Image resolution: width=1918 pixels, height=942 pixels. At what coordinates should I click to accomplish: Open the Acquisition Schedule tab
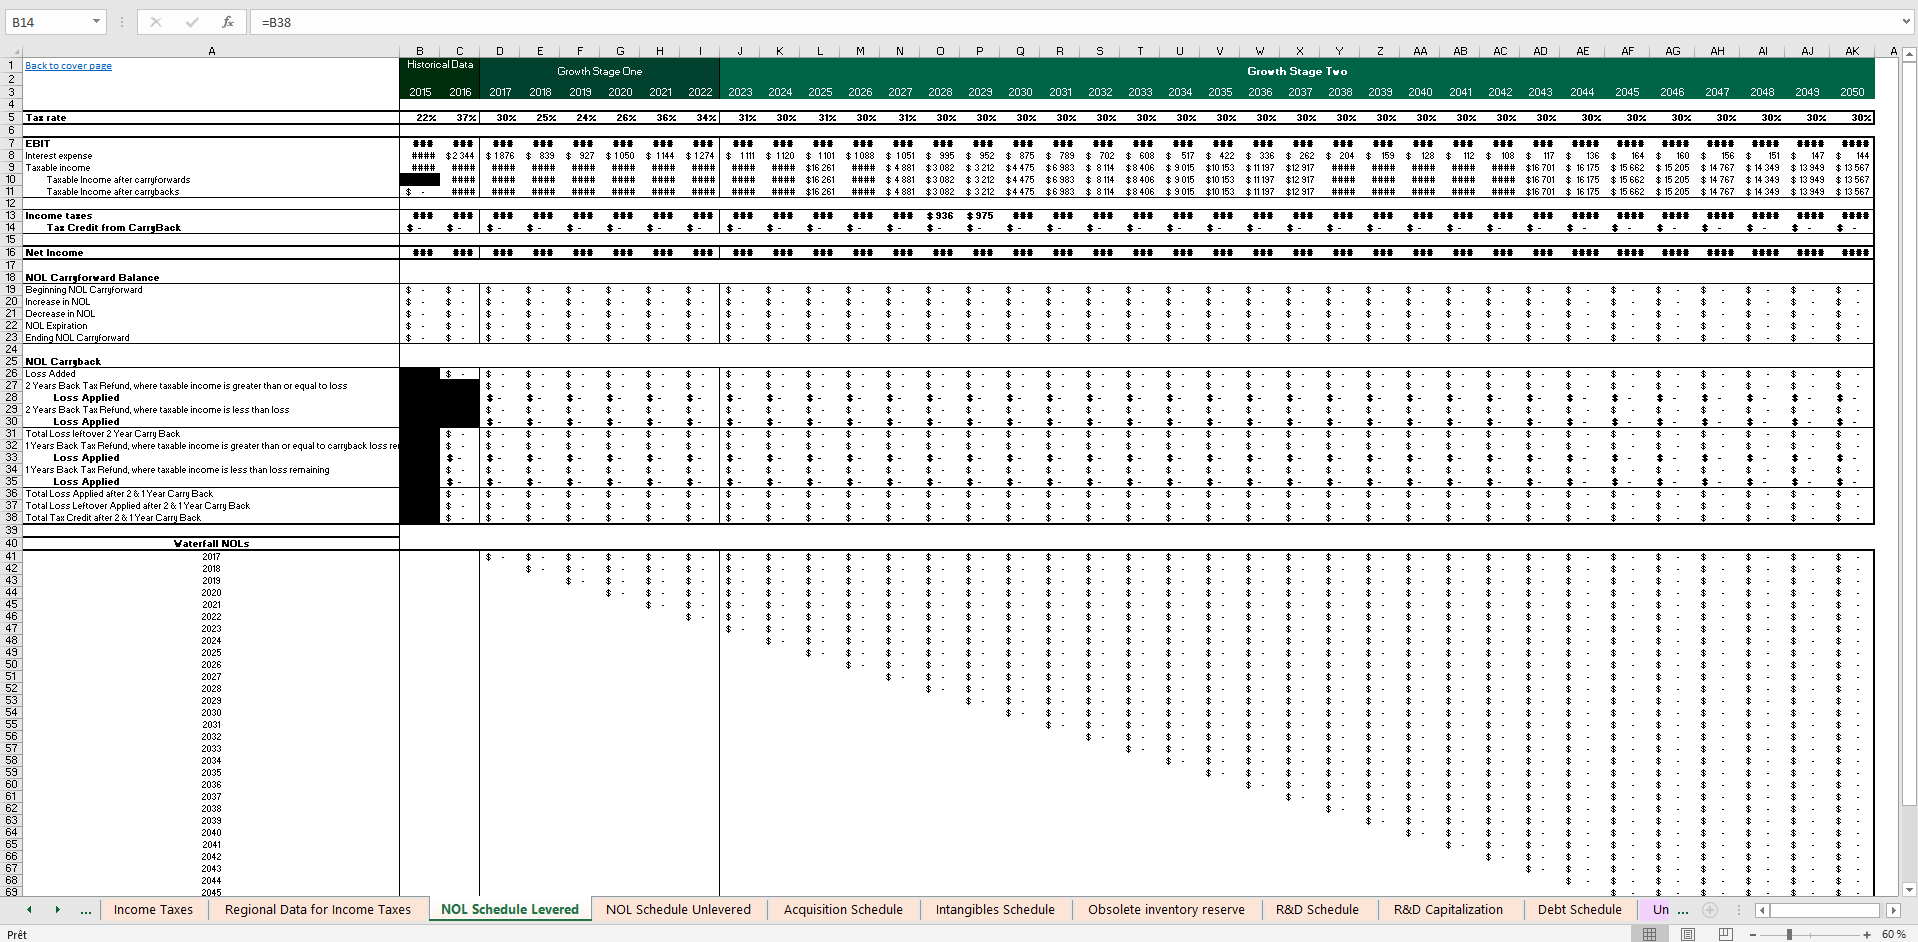tap(843, 909)
